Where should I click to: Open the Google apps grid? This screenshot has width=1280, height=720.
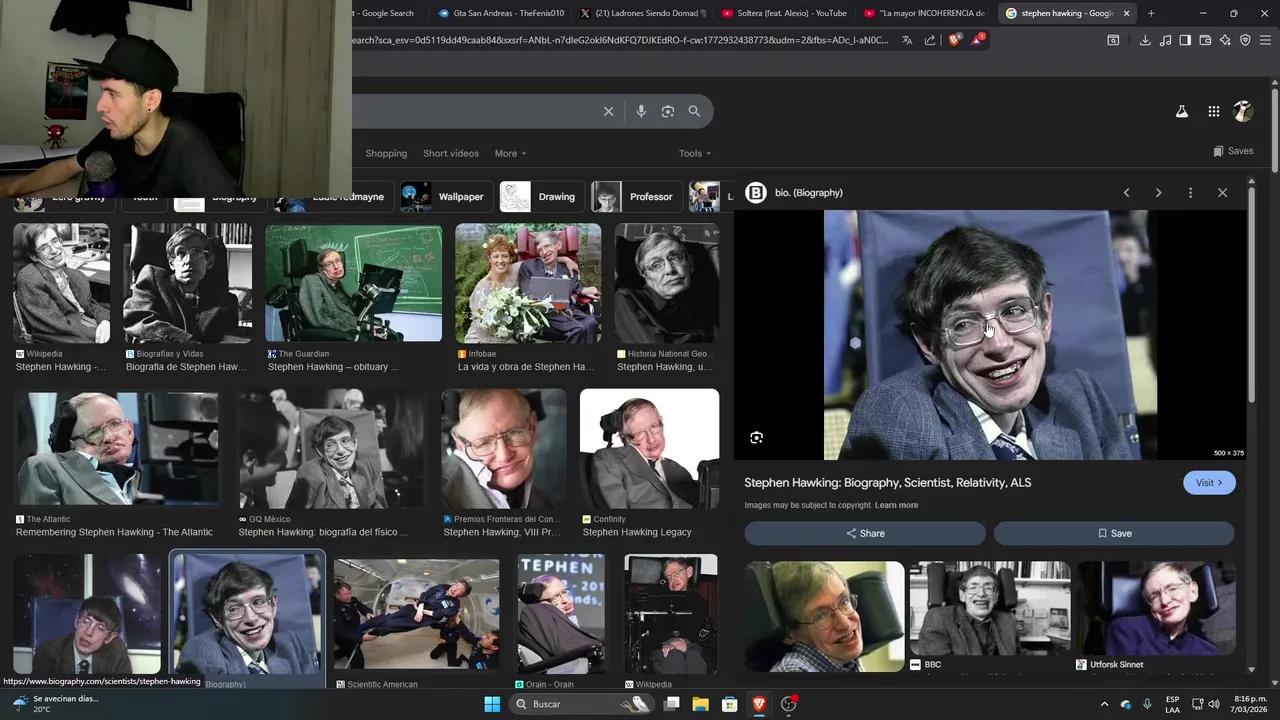(x=1213, y=112)
